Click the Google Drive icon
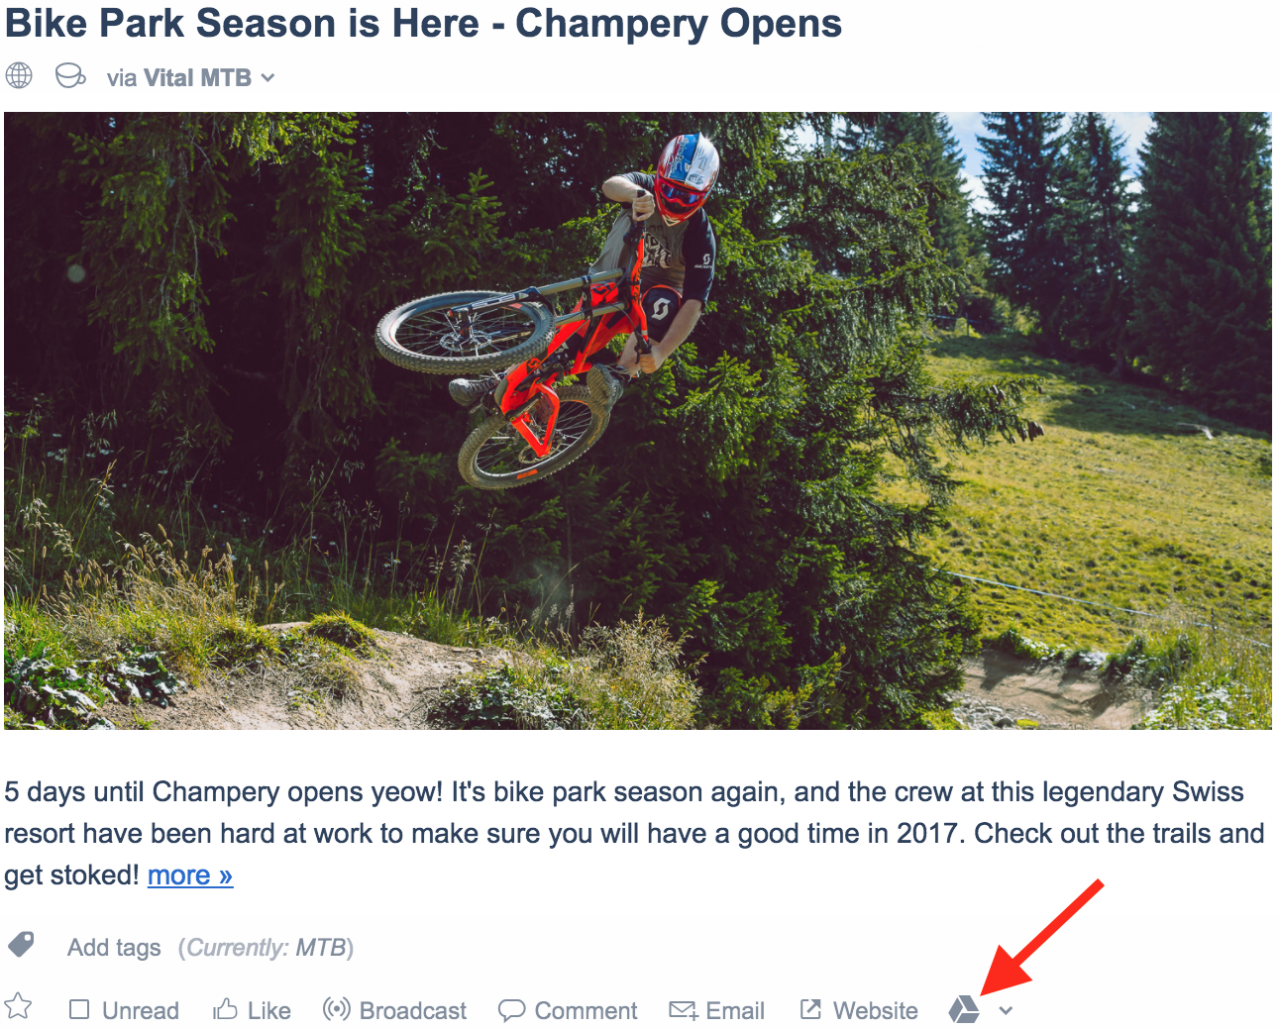 click(964, 1010)
